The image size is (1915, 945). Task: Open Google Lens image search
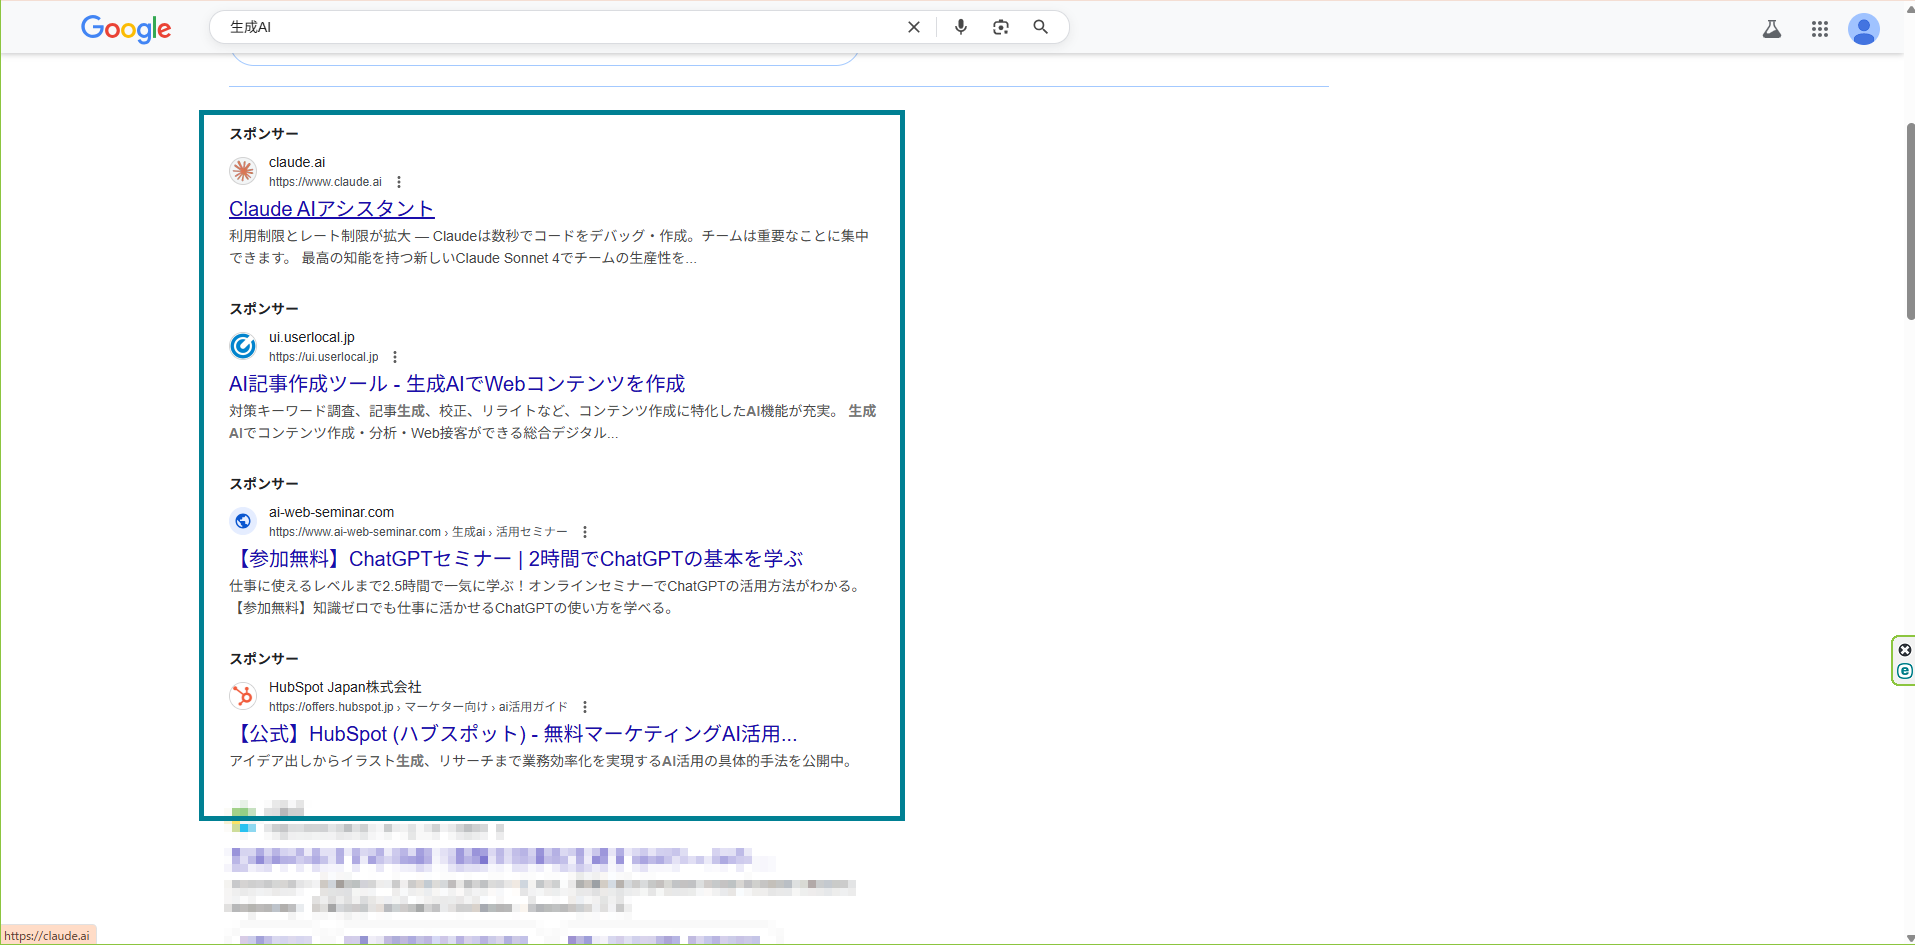tap(1000, 27)
